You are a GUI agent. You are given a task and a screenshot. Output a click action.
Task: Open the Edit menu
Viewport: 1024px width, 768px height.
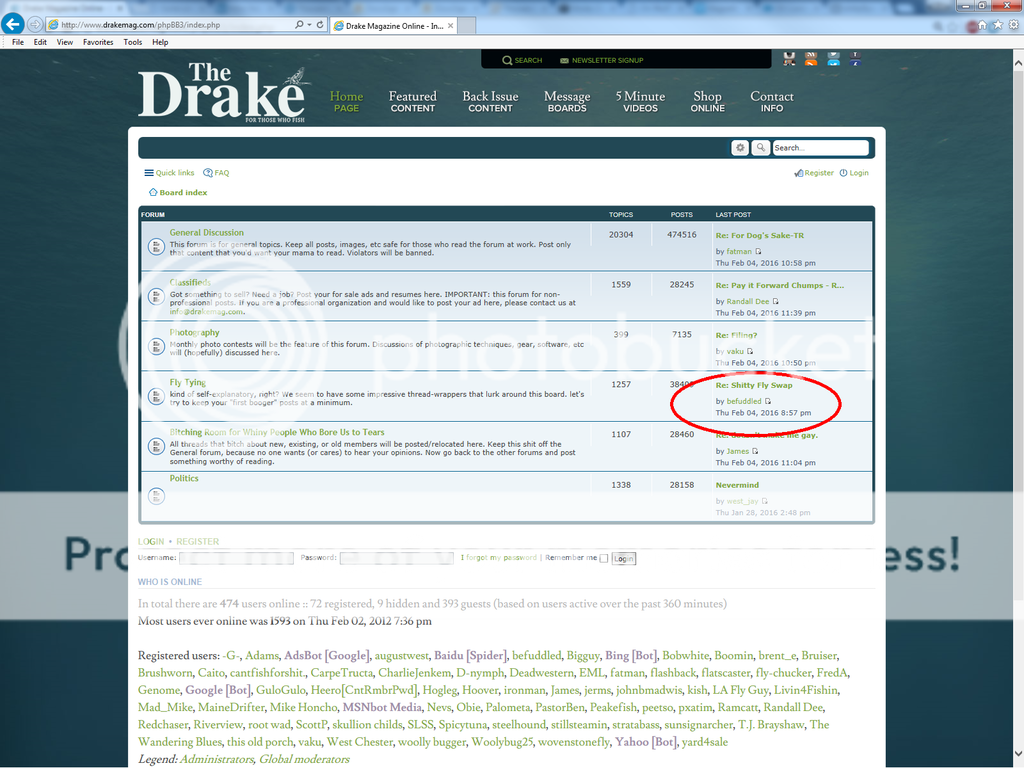click(x=40, y=42)
